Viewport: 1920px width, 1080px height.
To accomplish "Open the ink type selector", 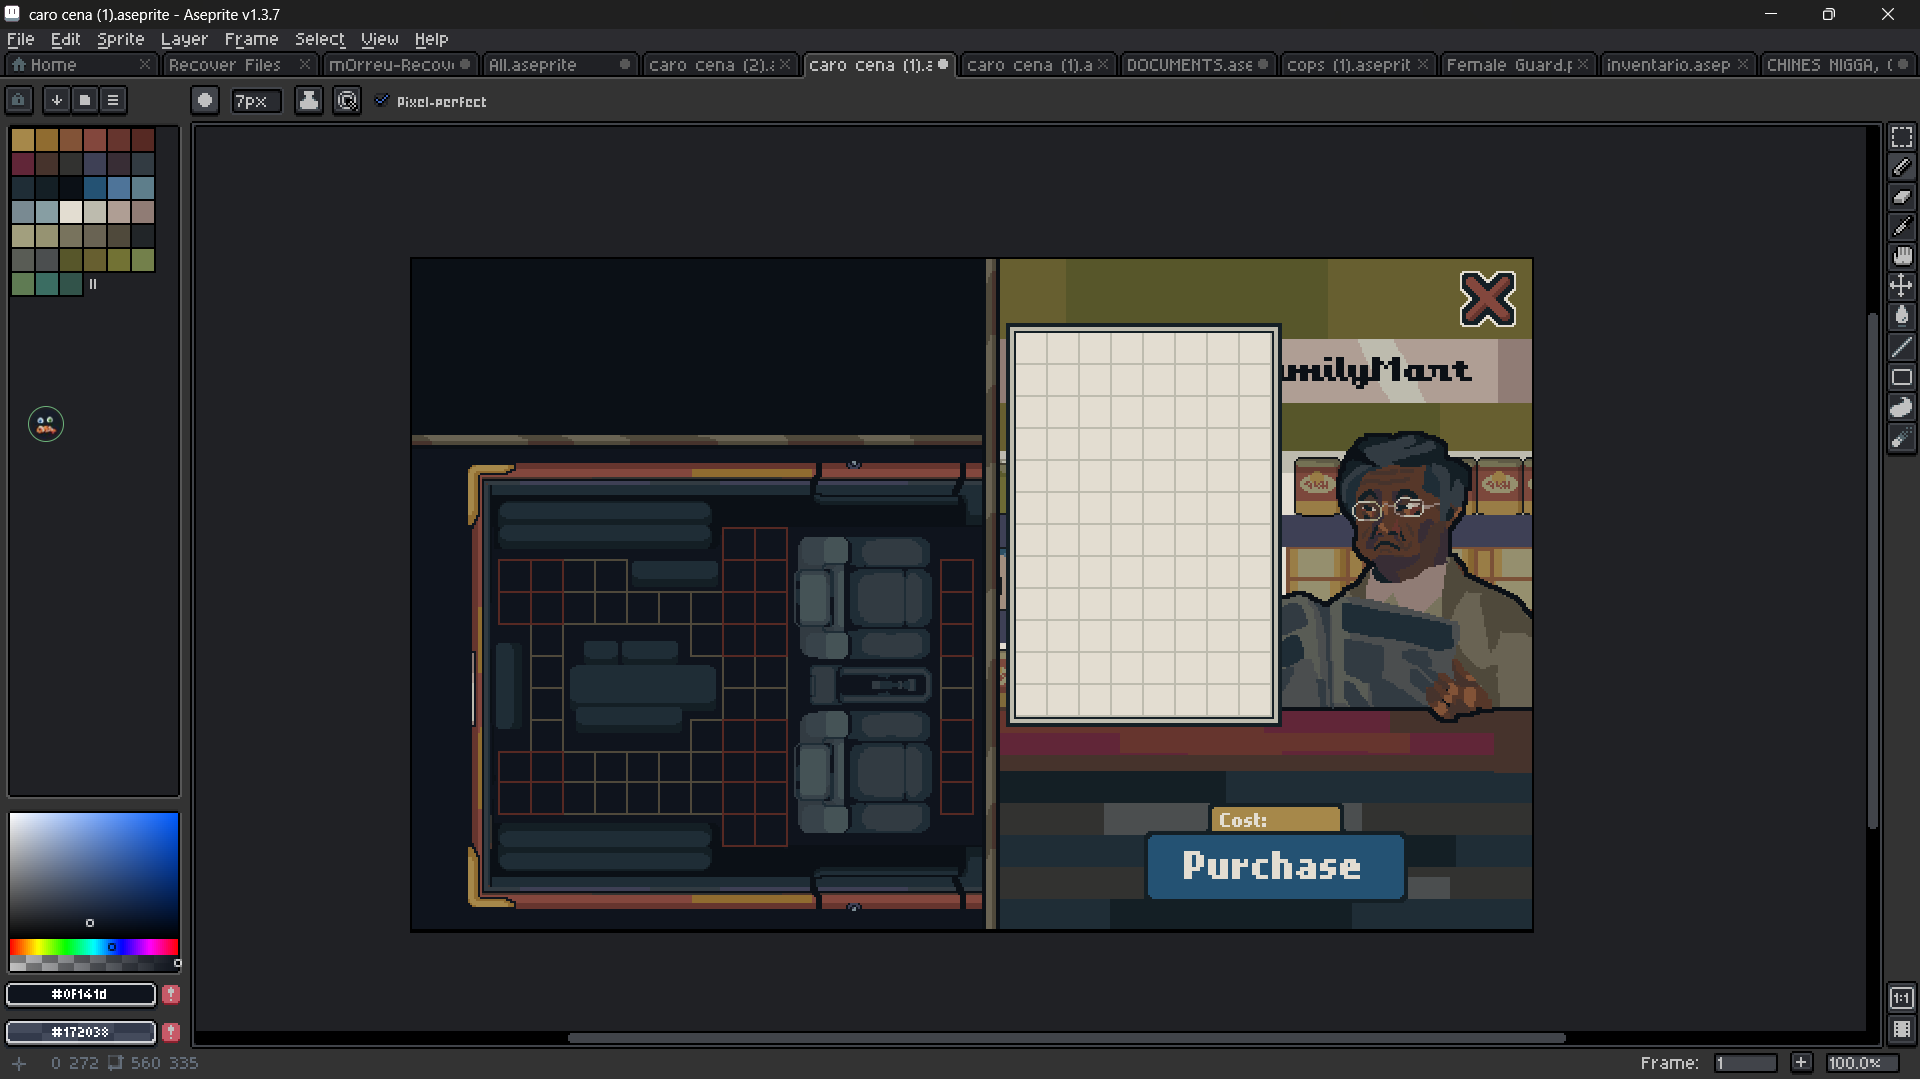I will pos(309,100).
